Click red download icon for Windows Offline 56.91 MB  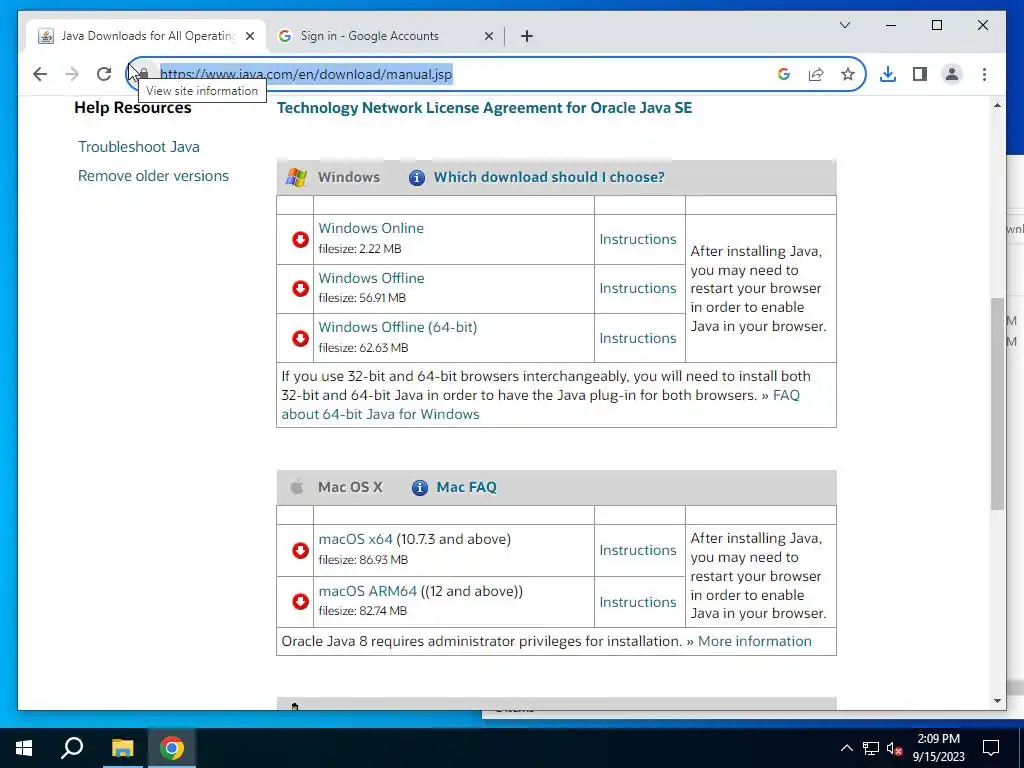pos(300,289)
